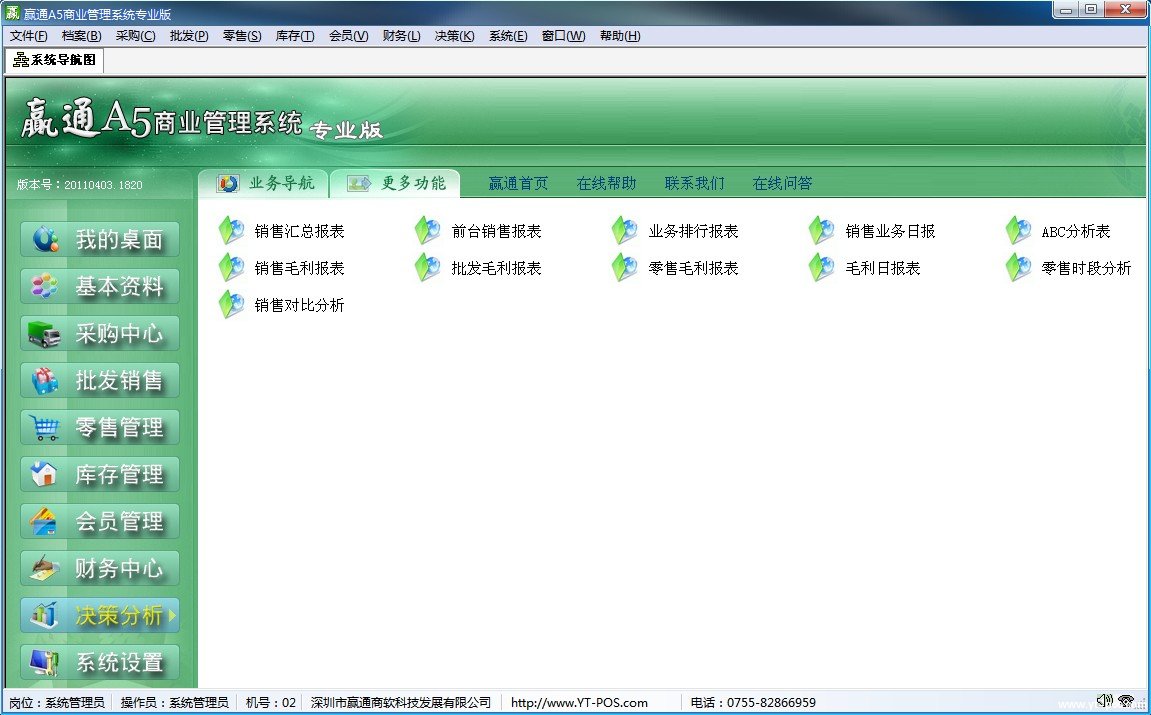Open the 会员(V) menu

tap(349, 35)
